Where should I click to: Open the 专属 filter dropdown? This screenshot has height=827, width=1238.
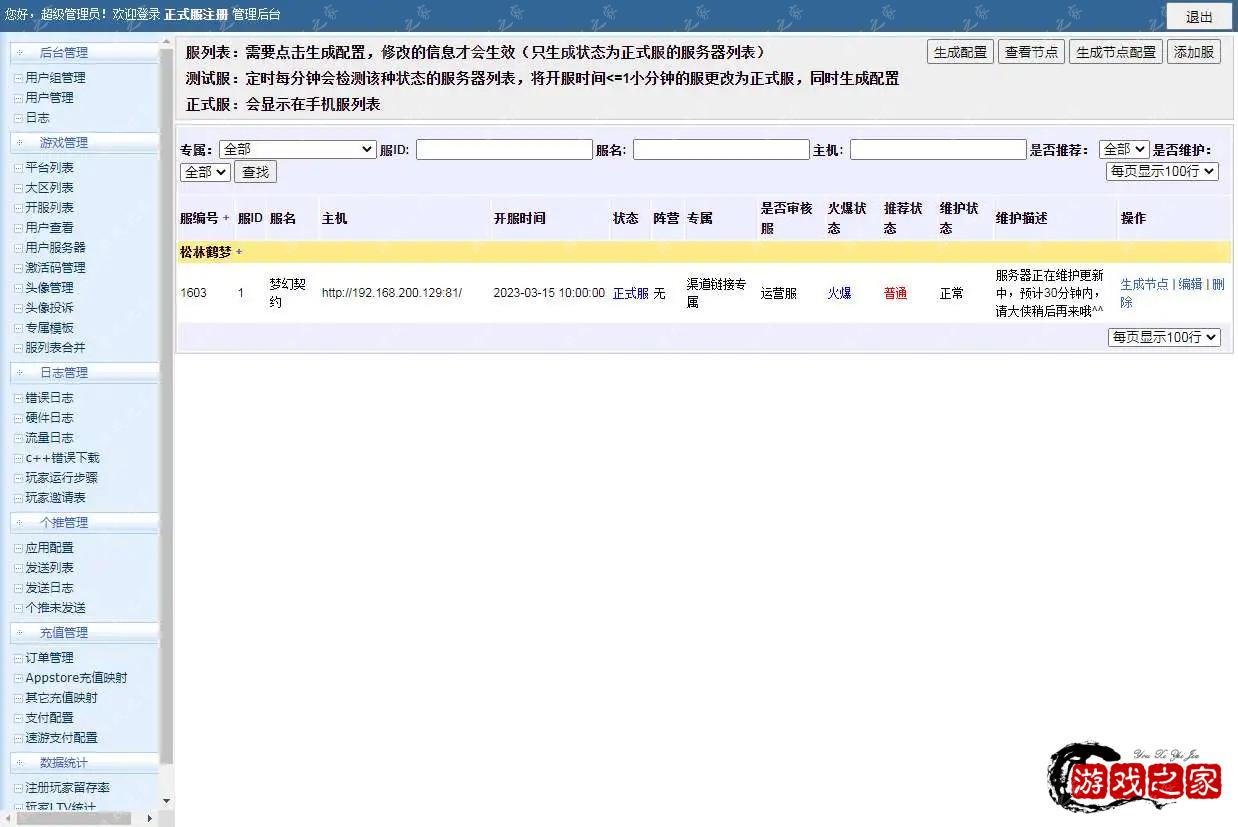[297, 149]
